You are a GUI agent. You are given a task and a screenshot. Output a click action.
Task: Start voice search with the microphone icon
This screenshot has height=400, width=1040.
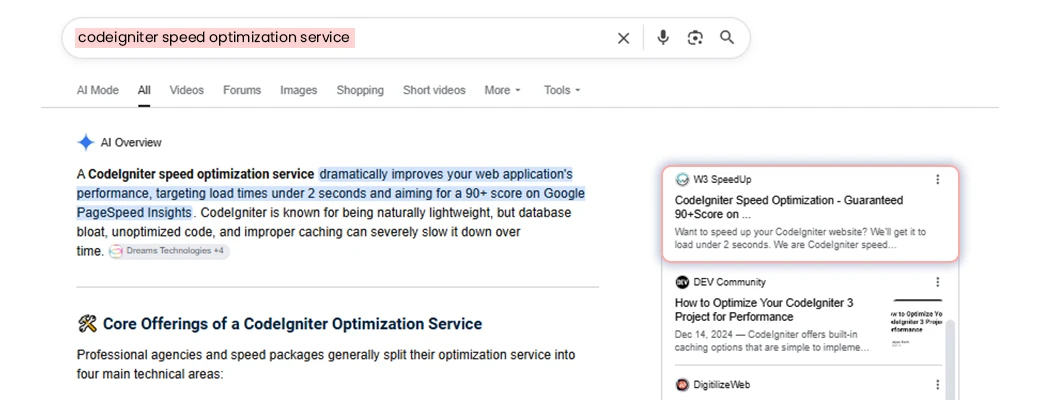[663, 38]
